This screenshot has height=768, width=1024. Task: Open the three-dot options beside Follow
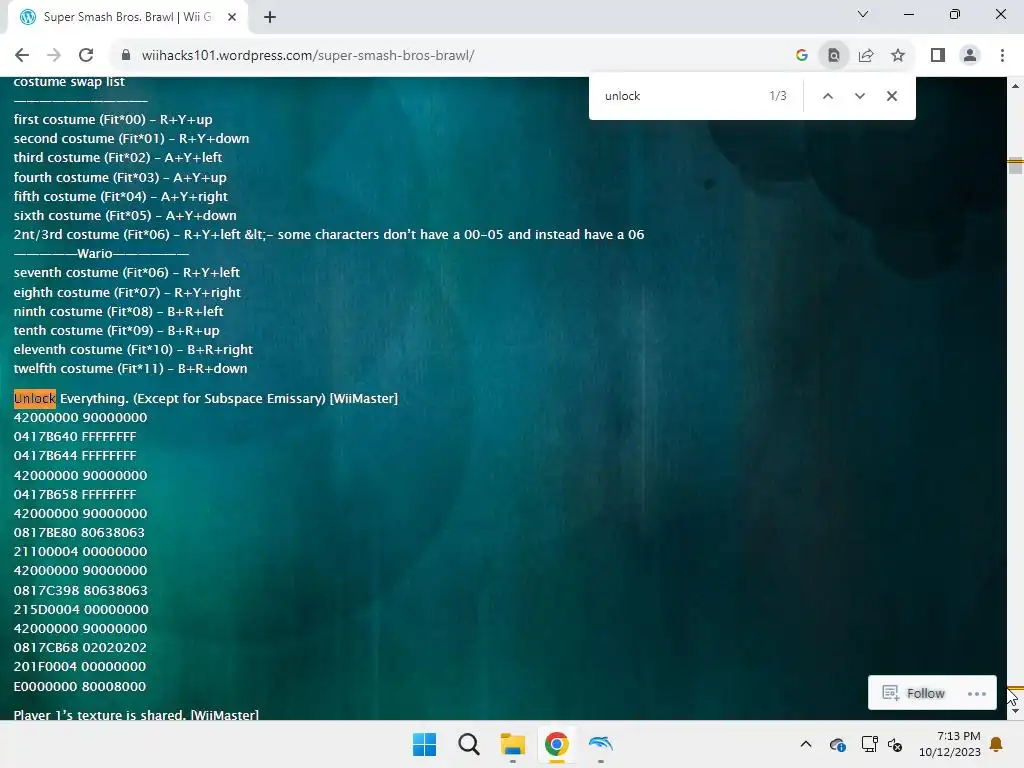click(x=976, y=694)
